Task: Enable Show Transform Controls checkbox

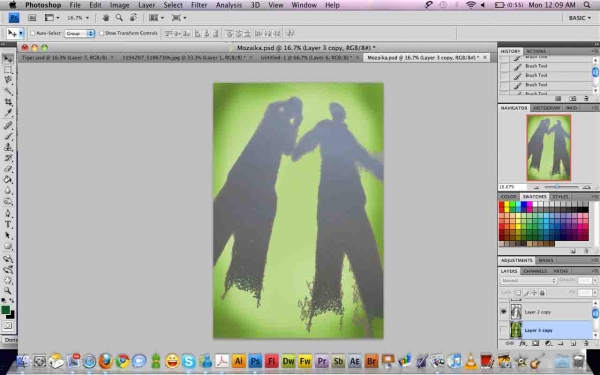Action: click(x=101, y=33)
